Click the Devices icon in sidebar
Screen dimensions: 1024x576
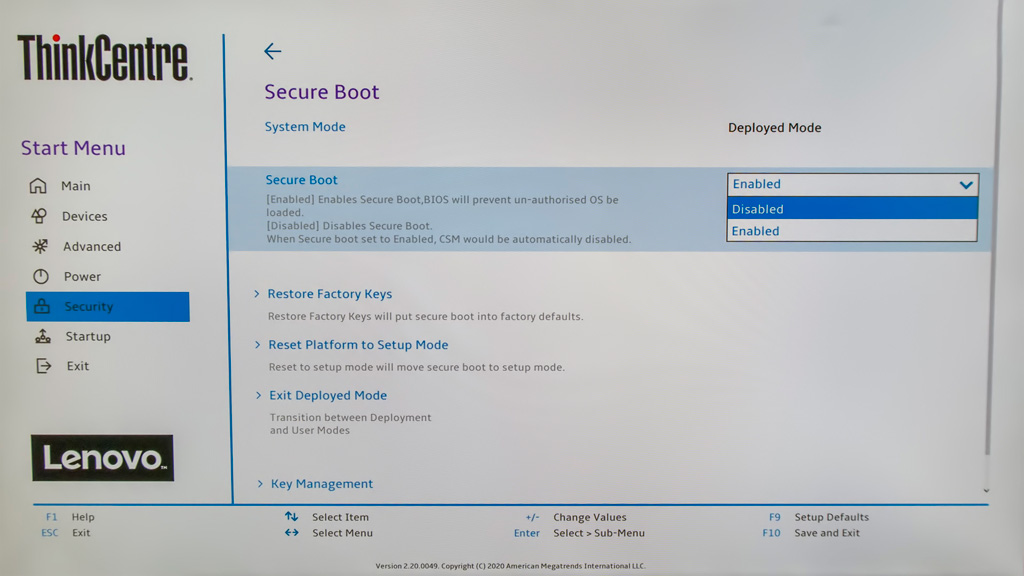tap(39, 216)
